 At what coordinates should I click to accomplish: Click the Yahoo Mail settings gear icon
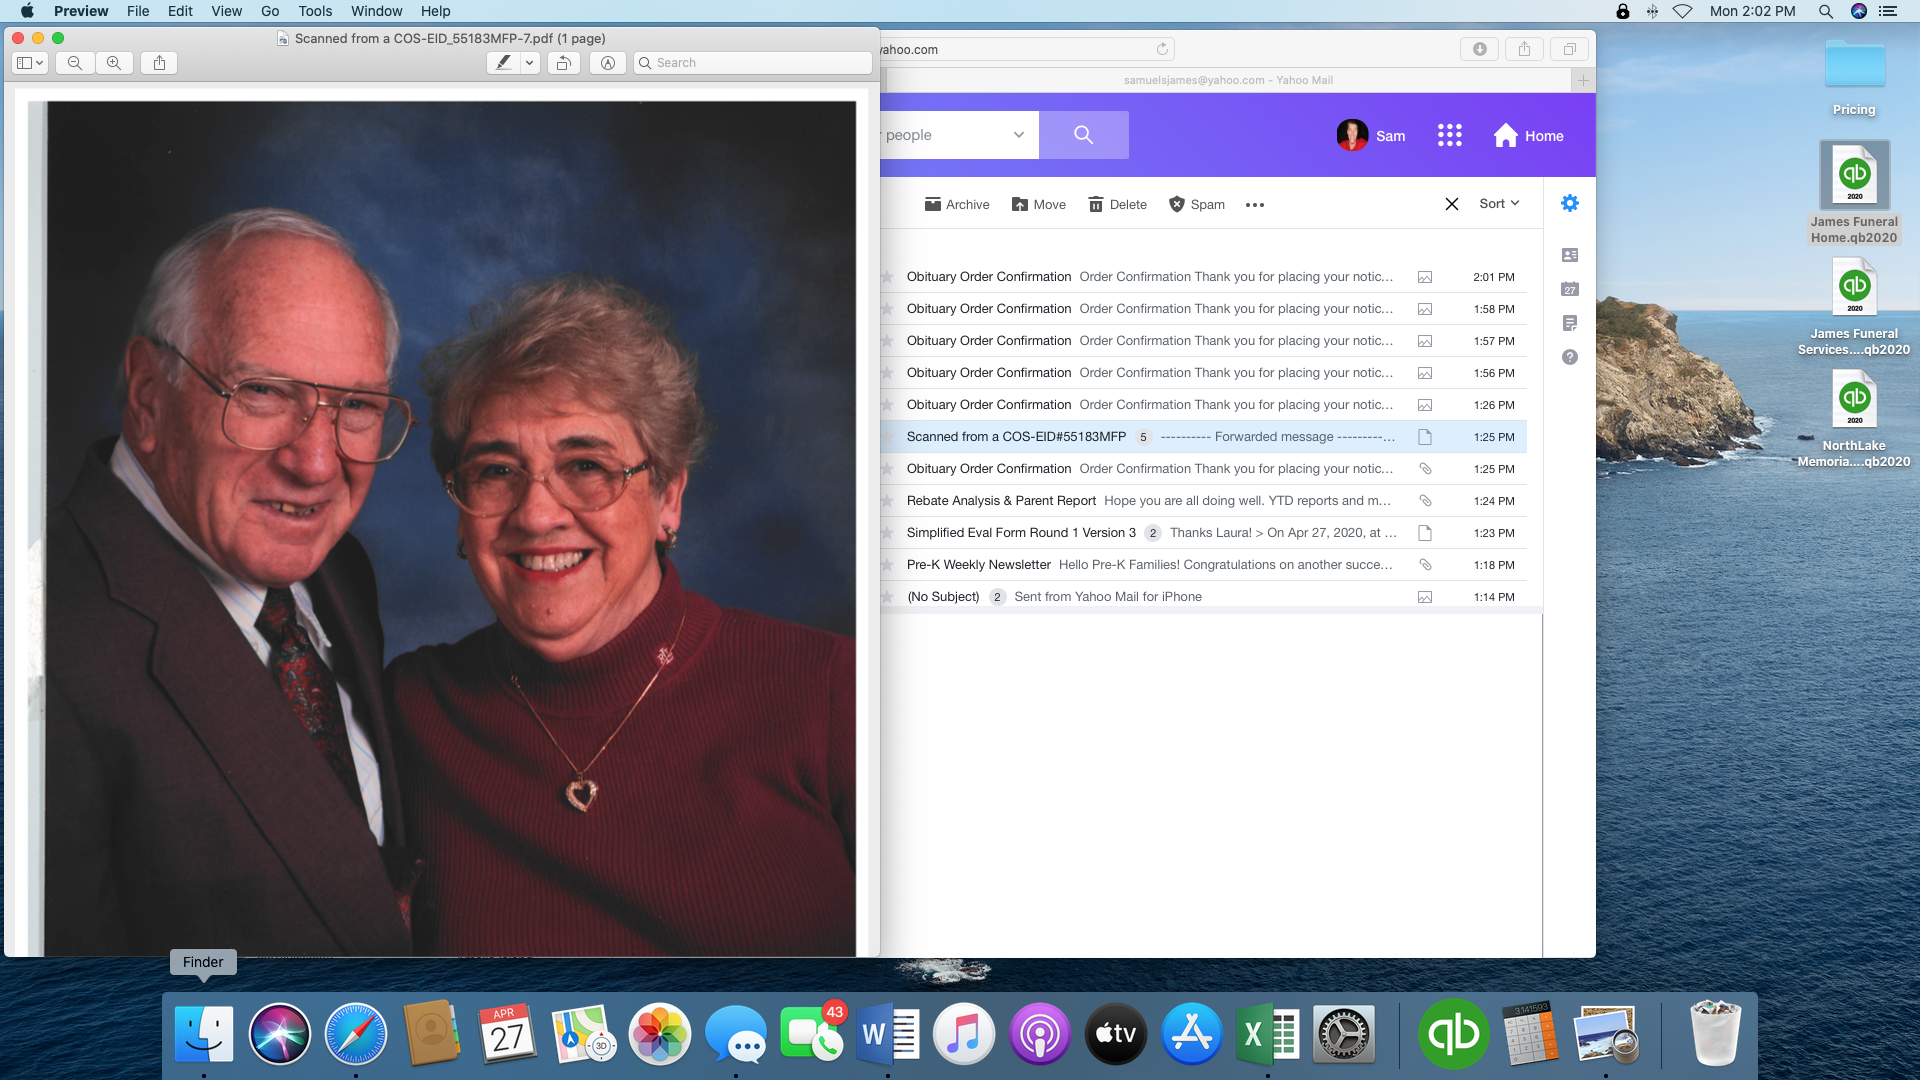1570,203
